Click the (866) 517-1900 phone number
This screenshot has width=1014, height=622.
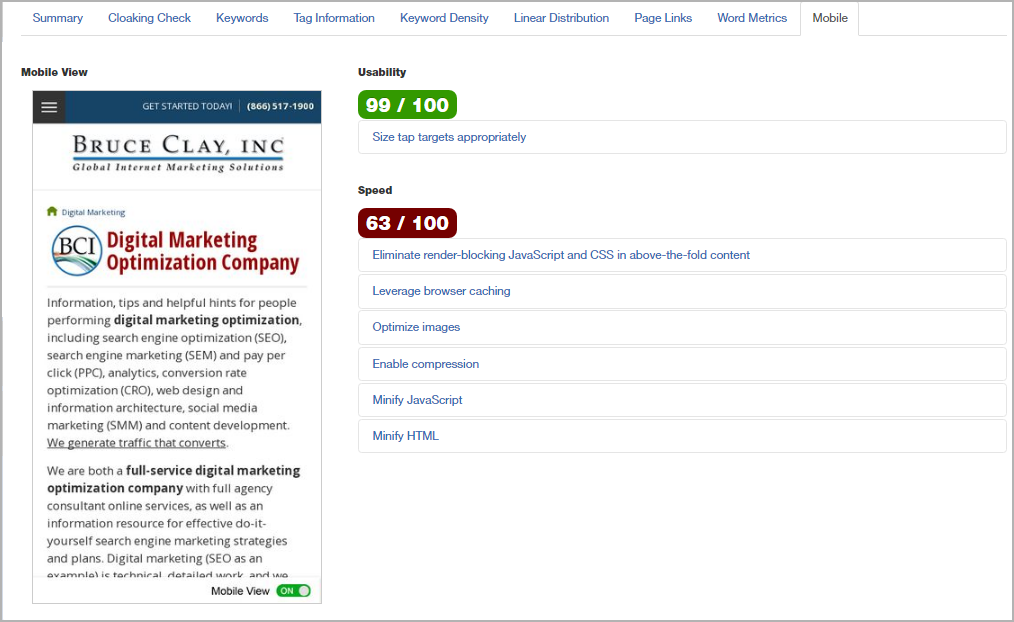point(280,106)
